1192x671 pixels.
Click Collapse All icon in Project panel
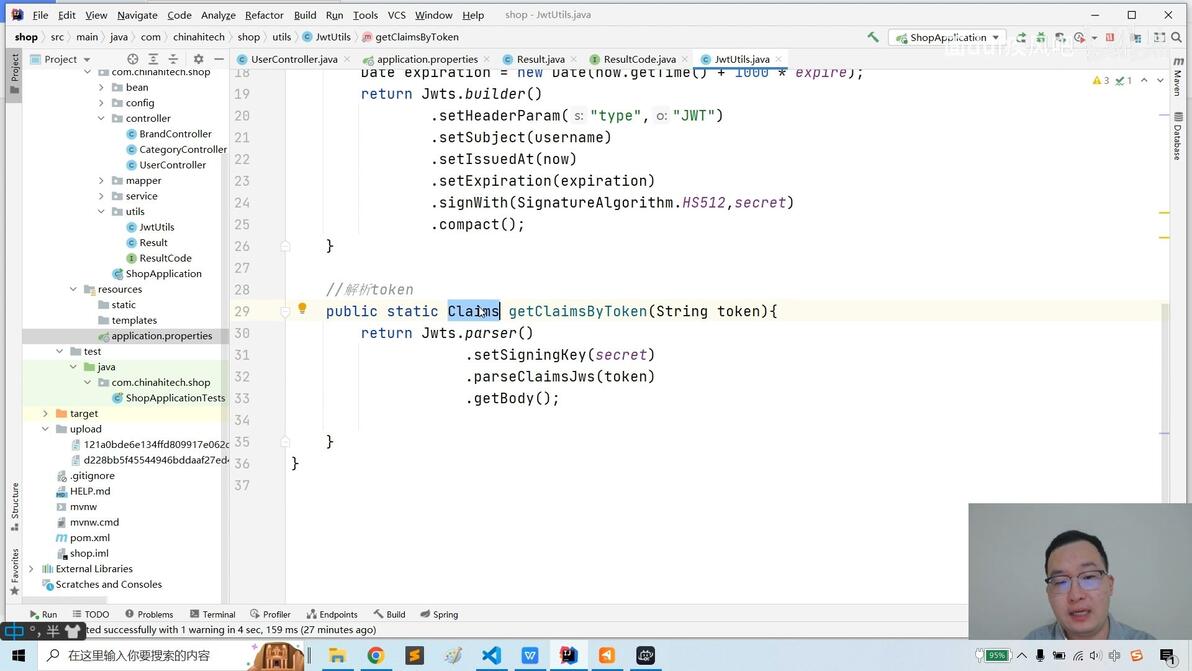click(173, 59)
